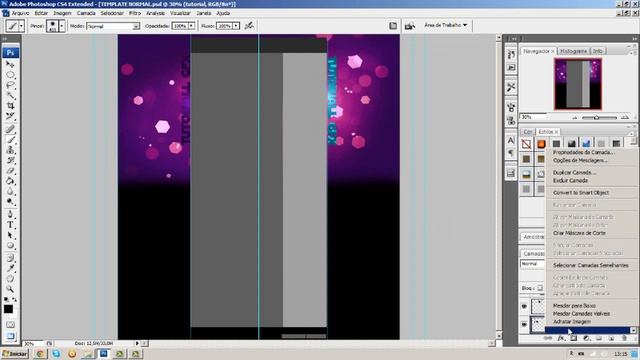Screen dimensions: 640x360
Task: Hide the upper visible layer
Action: [x=524, y=306]
